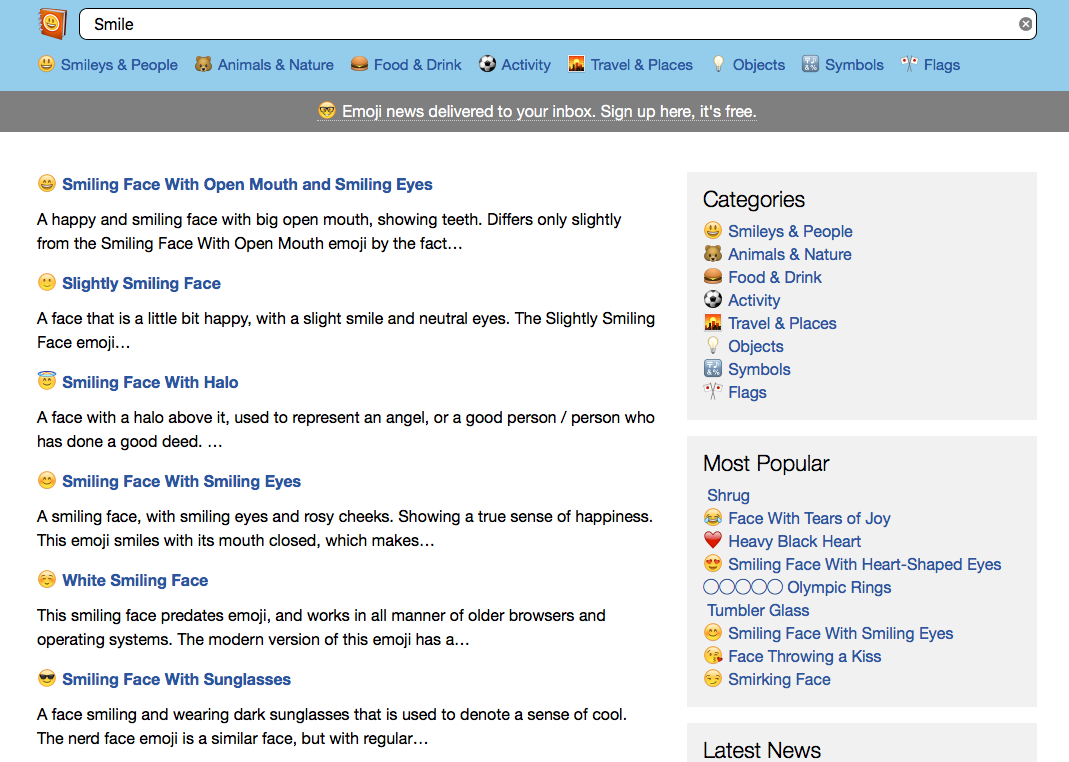Open Smirking Face in Most Popular
The image size is (1069, 762).
point(779,680)
